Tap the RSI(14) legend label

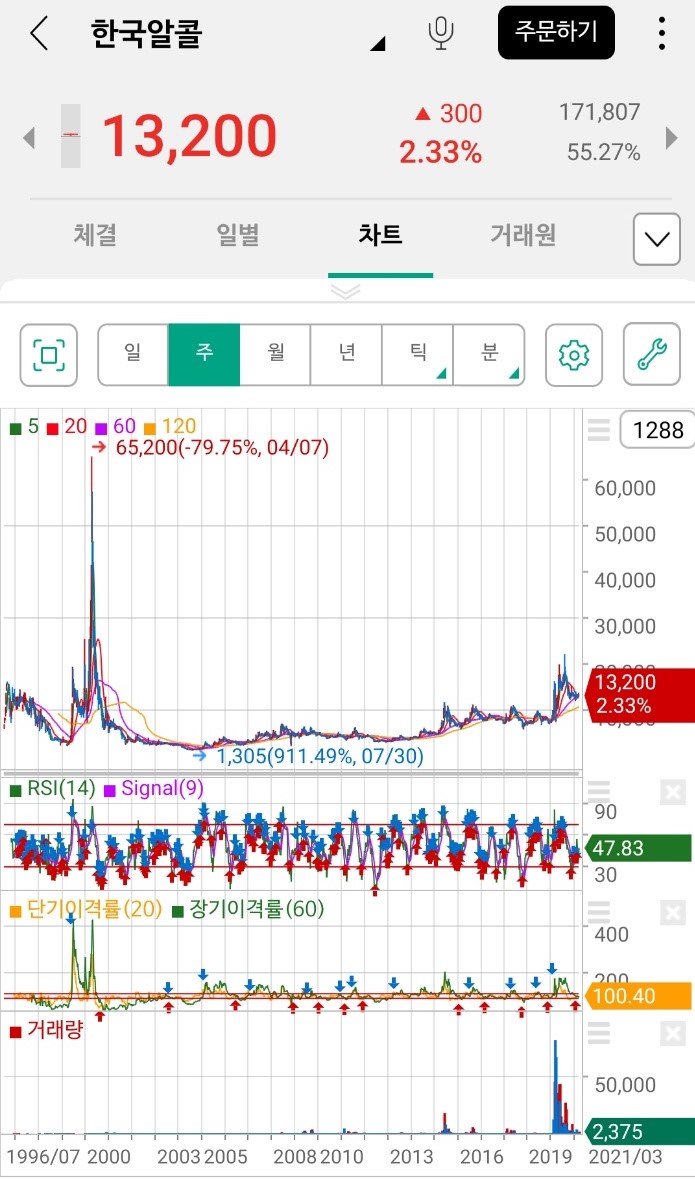[53, 789]
